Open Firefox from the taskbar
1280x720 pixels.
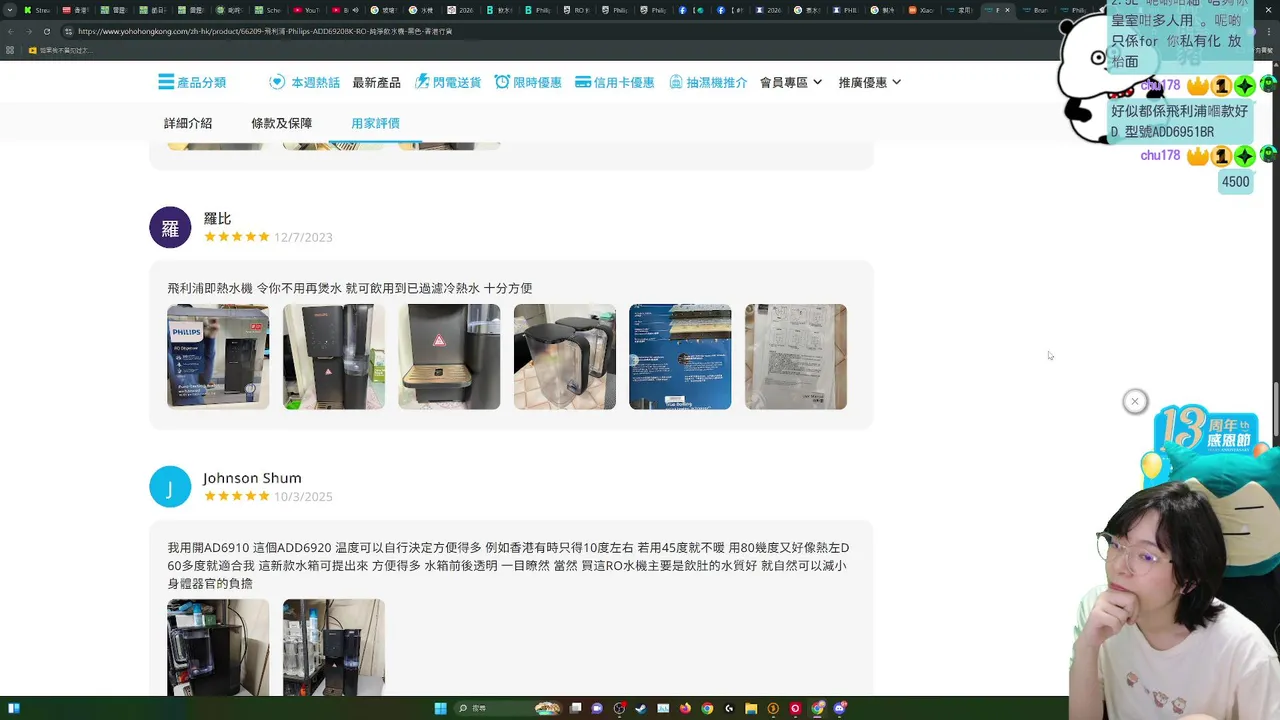685,709
